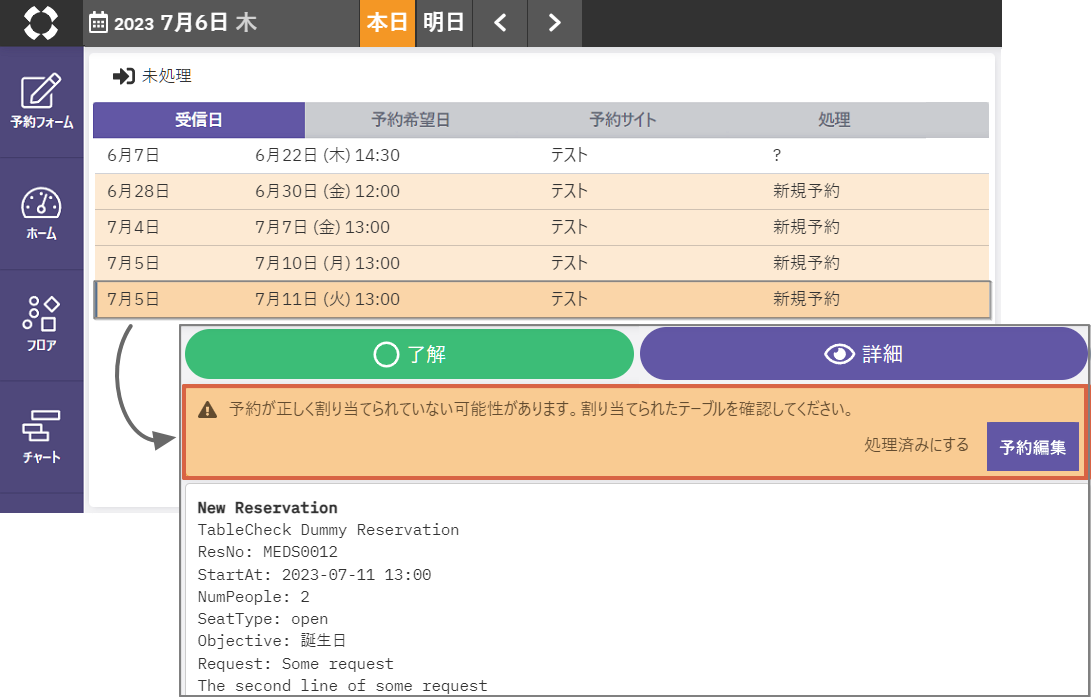
Task: Click the 処理済みにする link
Action: click(916, 445)
